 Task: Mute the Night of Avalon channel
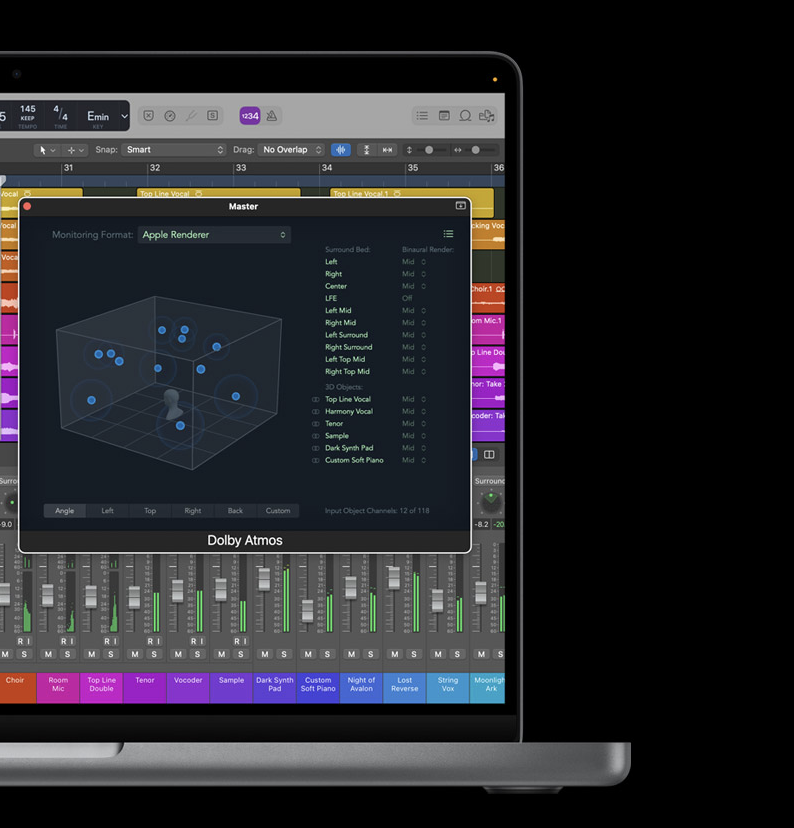[x=352, y=654]
